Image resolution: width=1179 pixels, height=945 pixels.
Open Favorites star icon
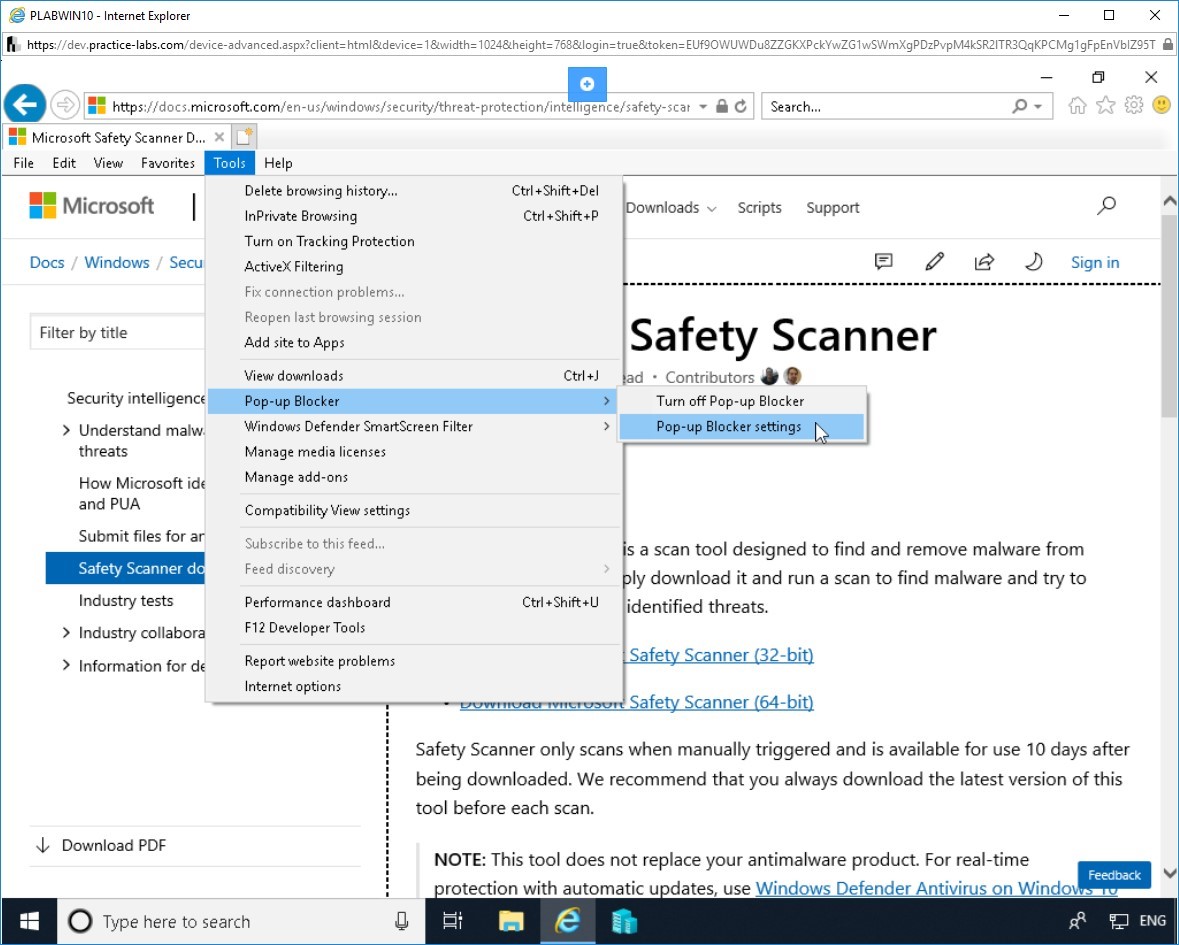point(1105,106)
